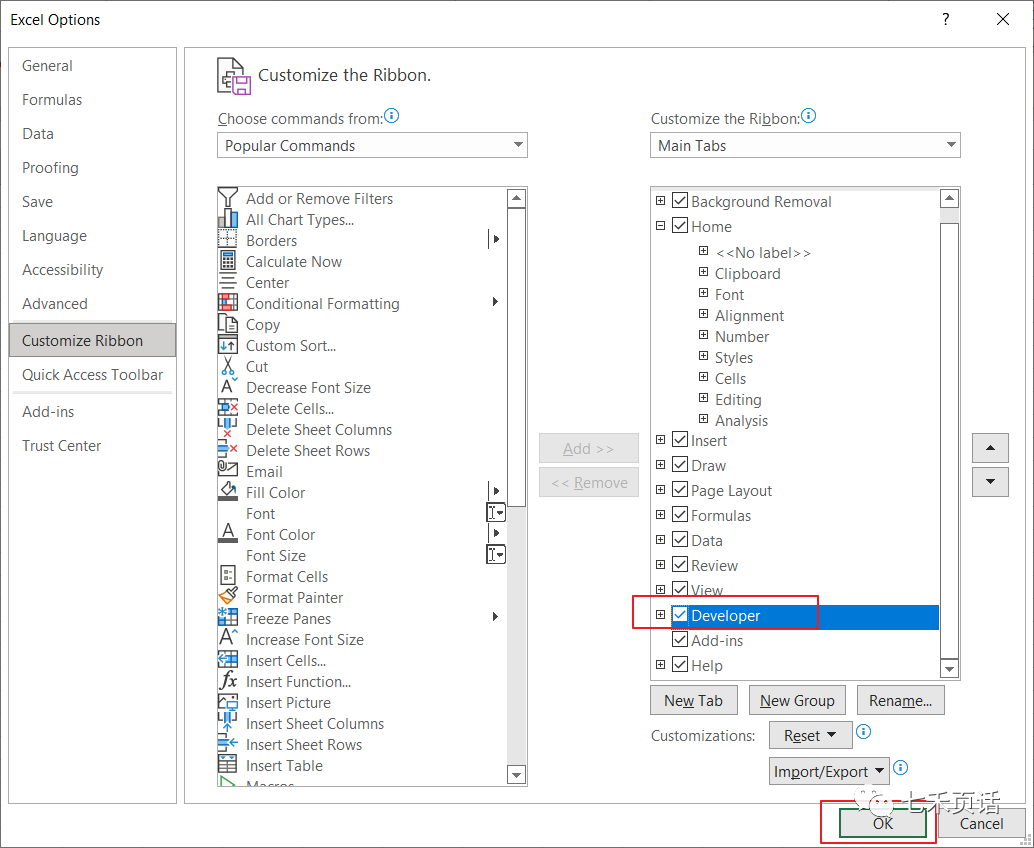Click the OK button
The width and height of the screenshot is (1034, 848).
882,823
